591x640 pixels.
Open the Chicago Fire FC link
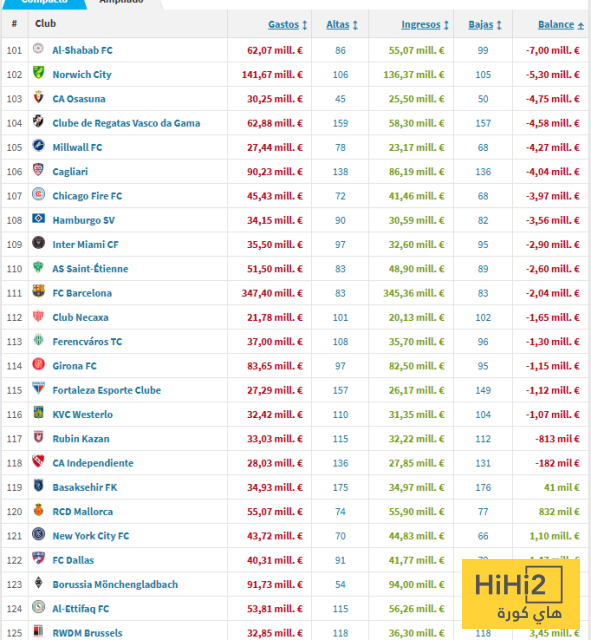[x=87, y=196]
